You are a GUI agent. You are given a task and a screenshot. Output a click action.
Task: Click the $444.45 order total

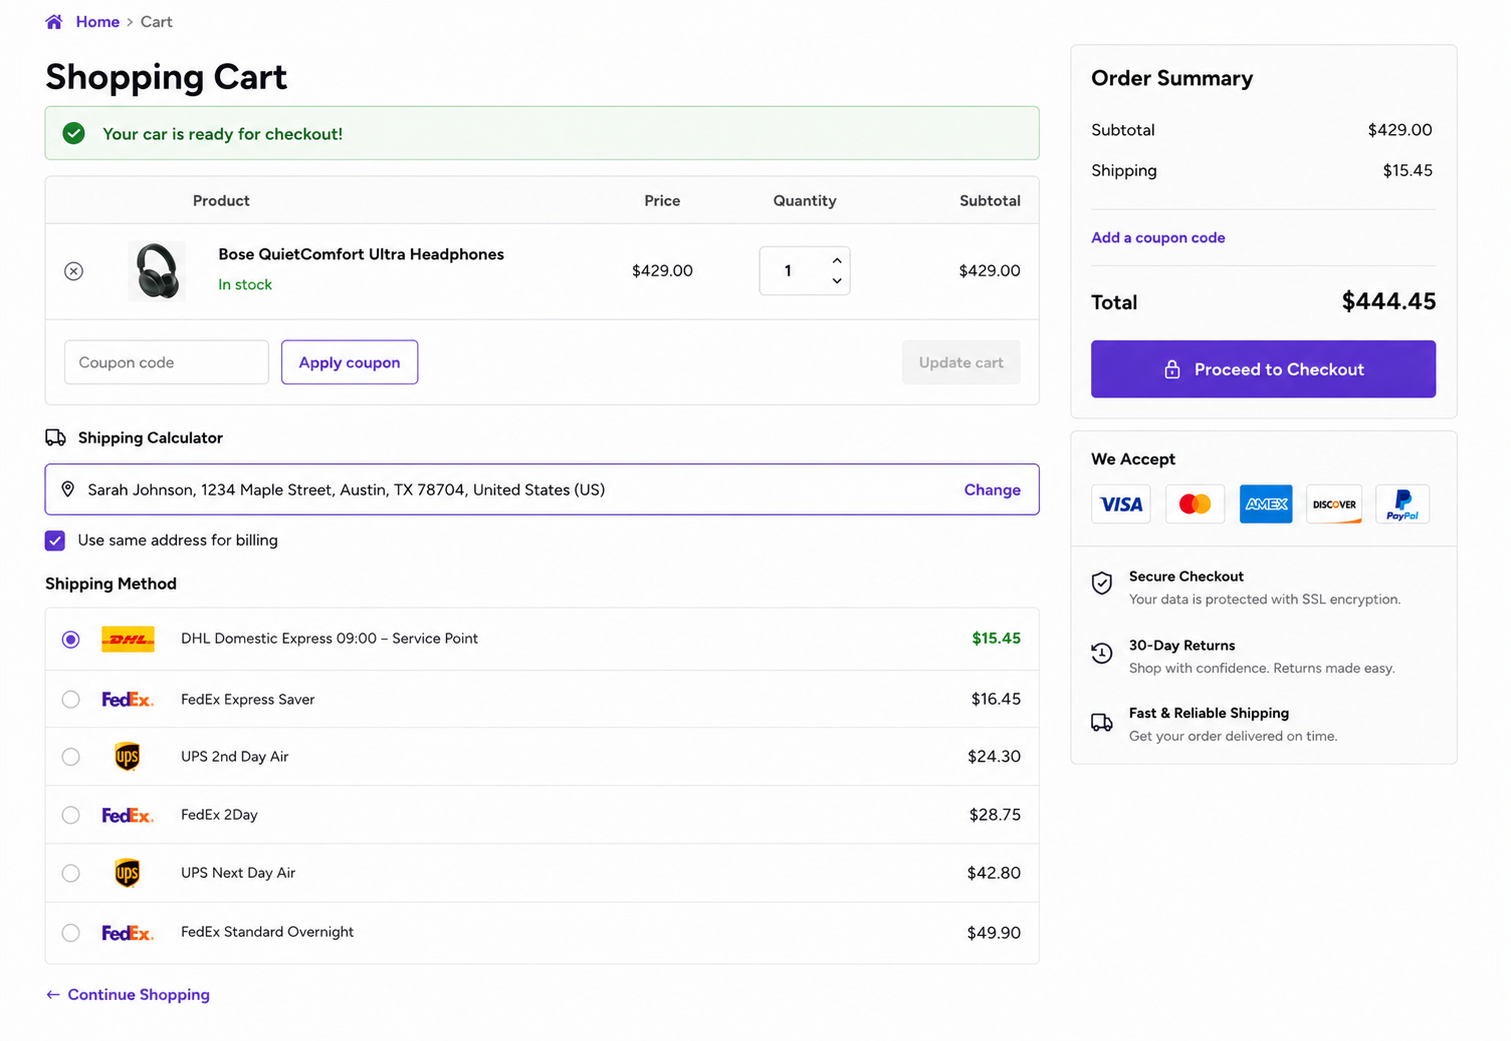click(1389, 301)
